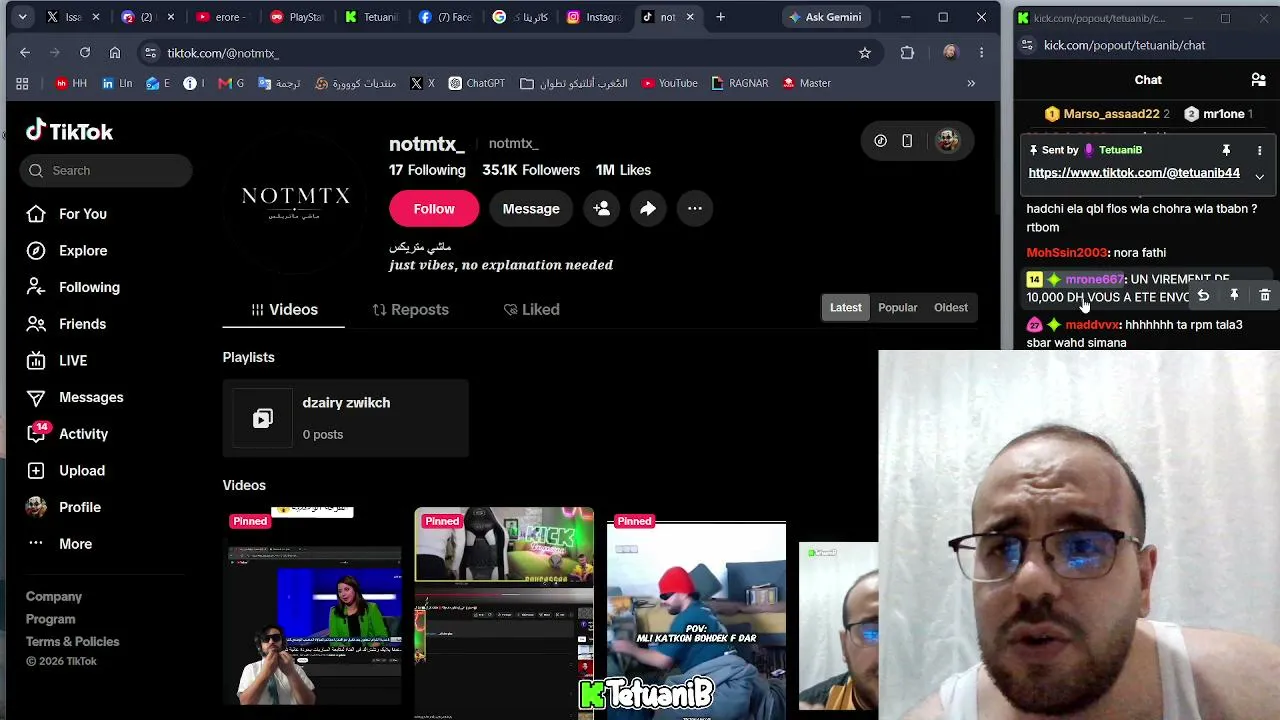Viewport: 1280px width, 720px height.
Task: Open Terms & Policies footer link
Action: point(72,642)
